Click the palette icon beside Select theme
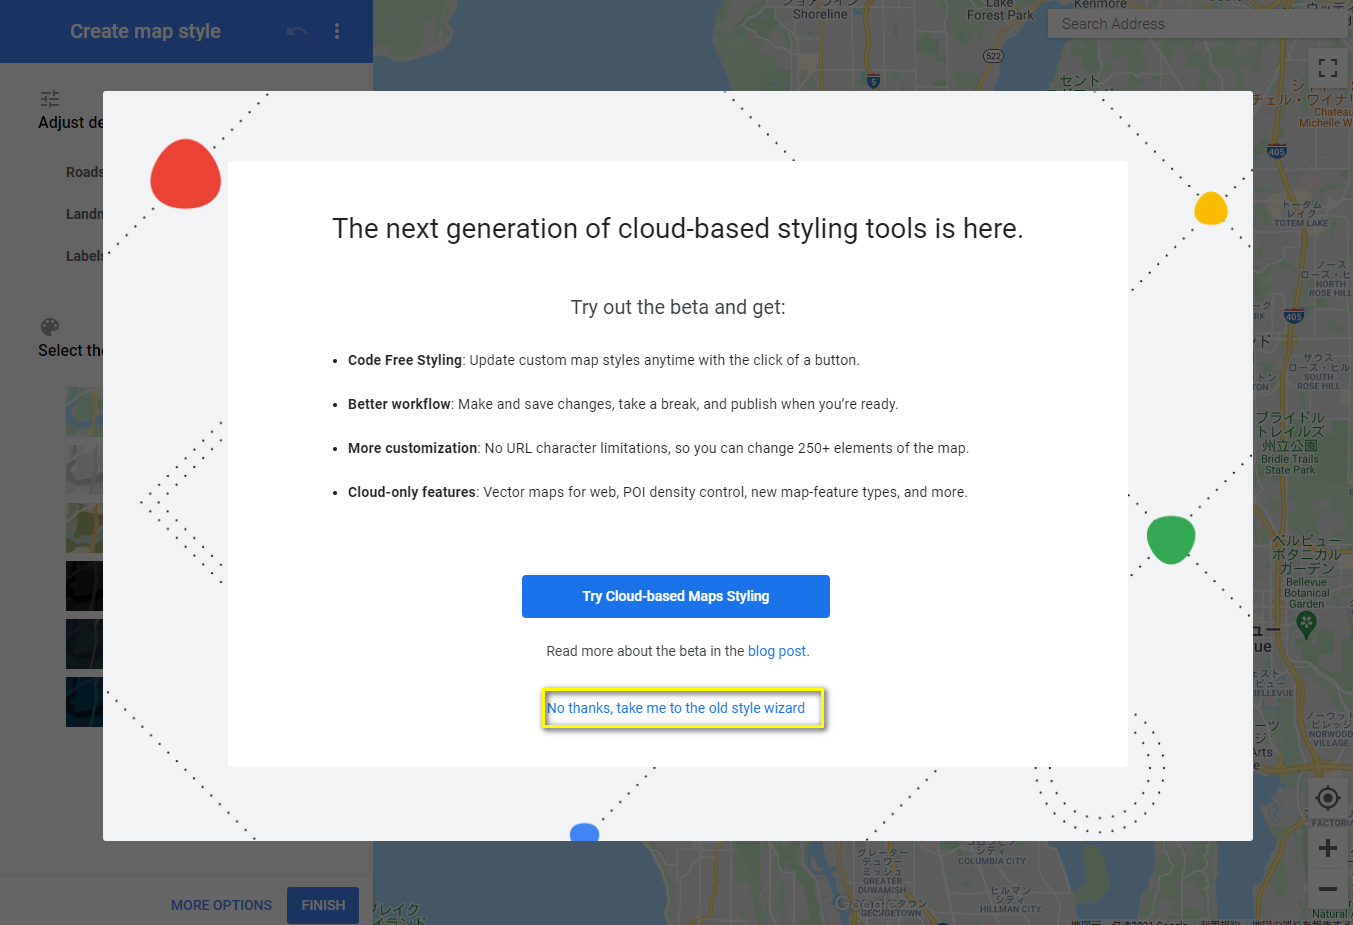The image size is (1353, 925). (x=49, y=326)
